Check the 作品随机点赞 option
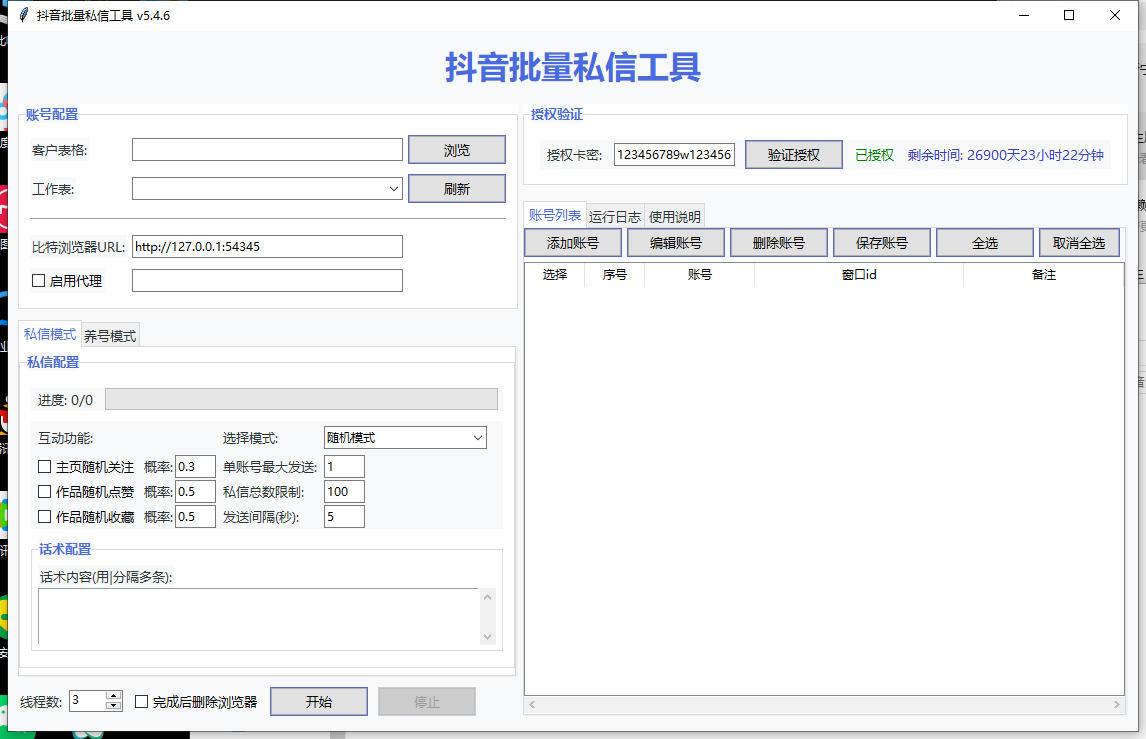The width and height of the screenshot is (1146, 739). (x=44, y=491)
